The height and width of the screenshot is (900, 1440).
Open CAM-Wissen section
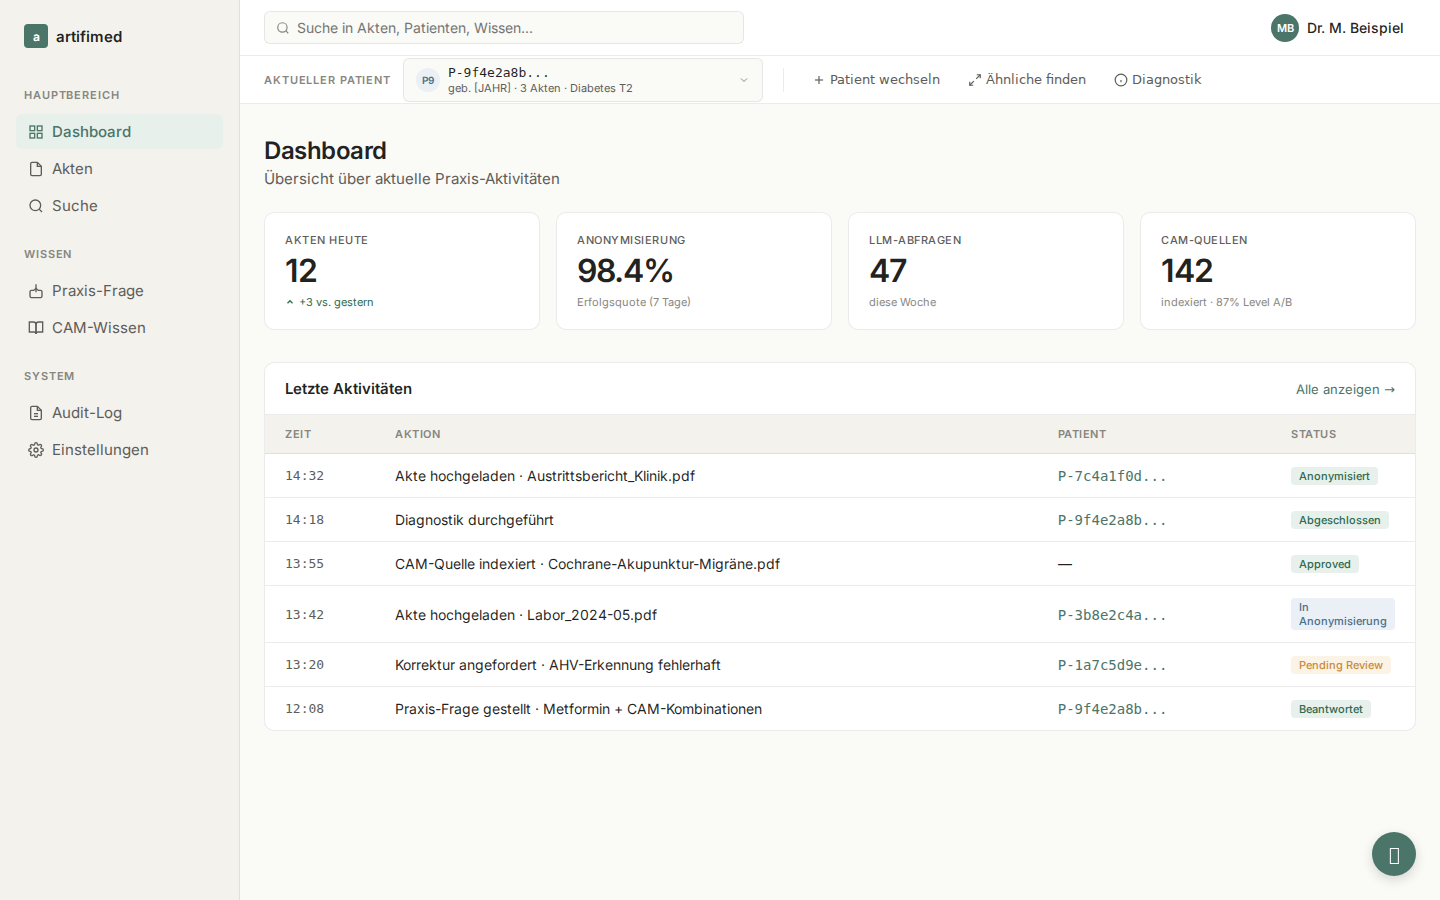[x=119, y=328]
